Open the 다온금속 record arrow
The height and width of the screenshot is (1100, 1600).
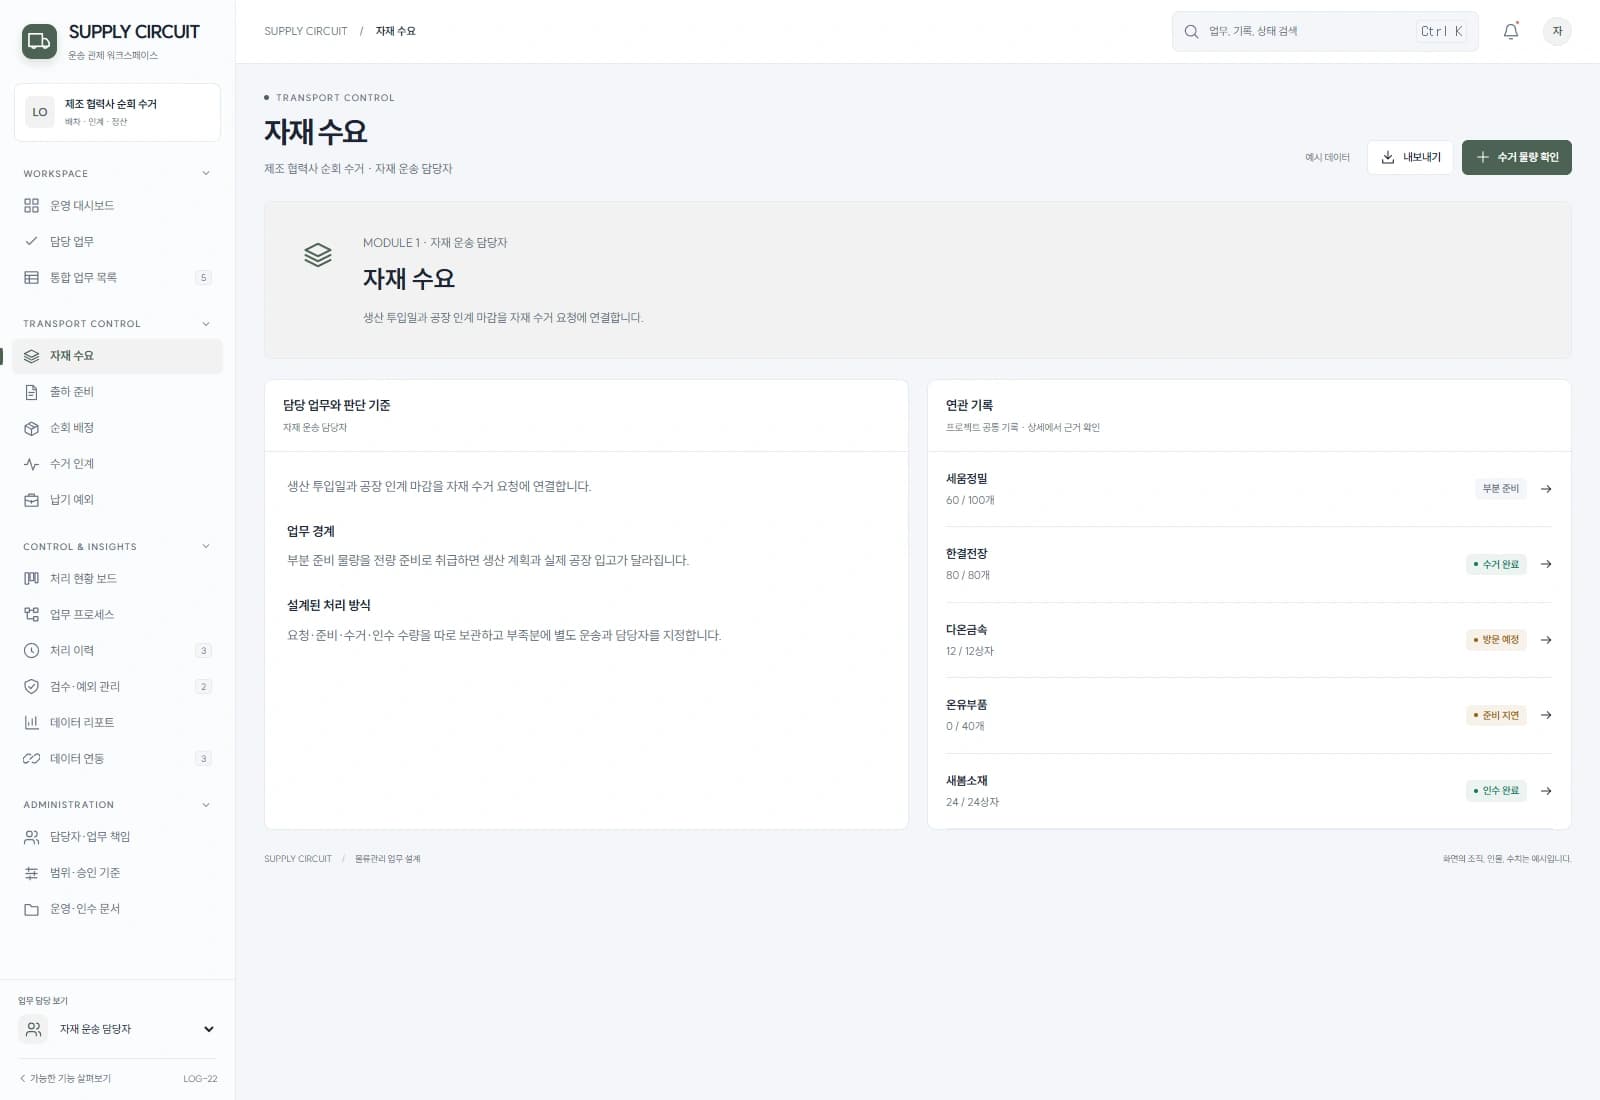1546,640
